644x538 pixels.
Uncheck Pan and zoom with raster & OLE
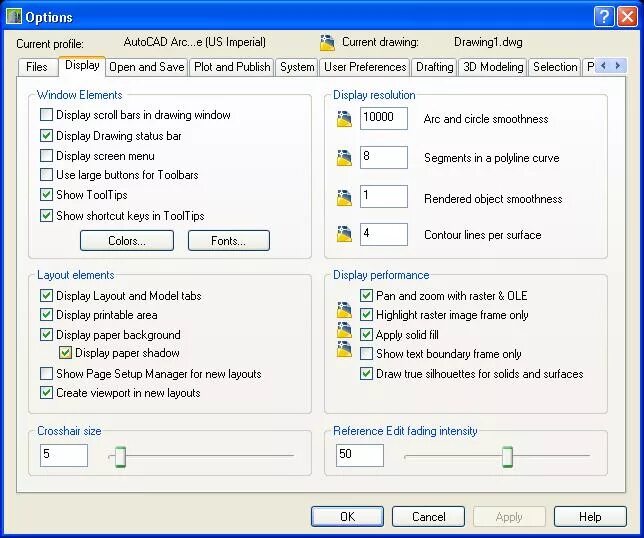coord(366,295)
